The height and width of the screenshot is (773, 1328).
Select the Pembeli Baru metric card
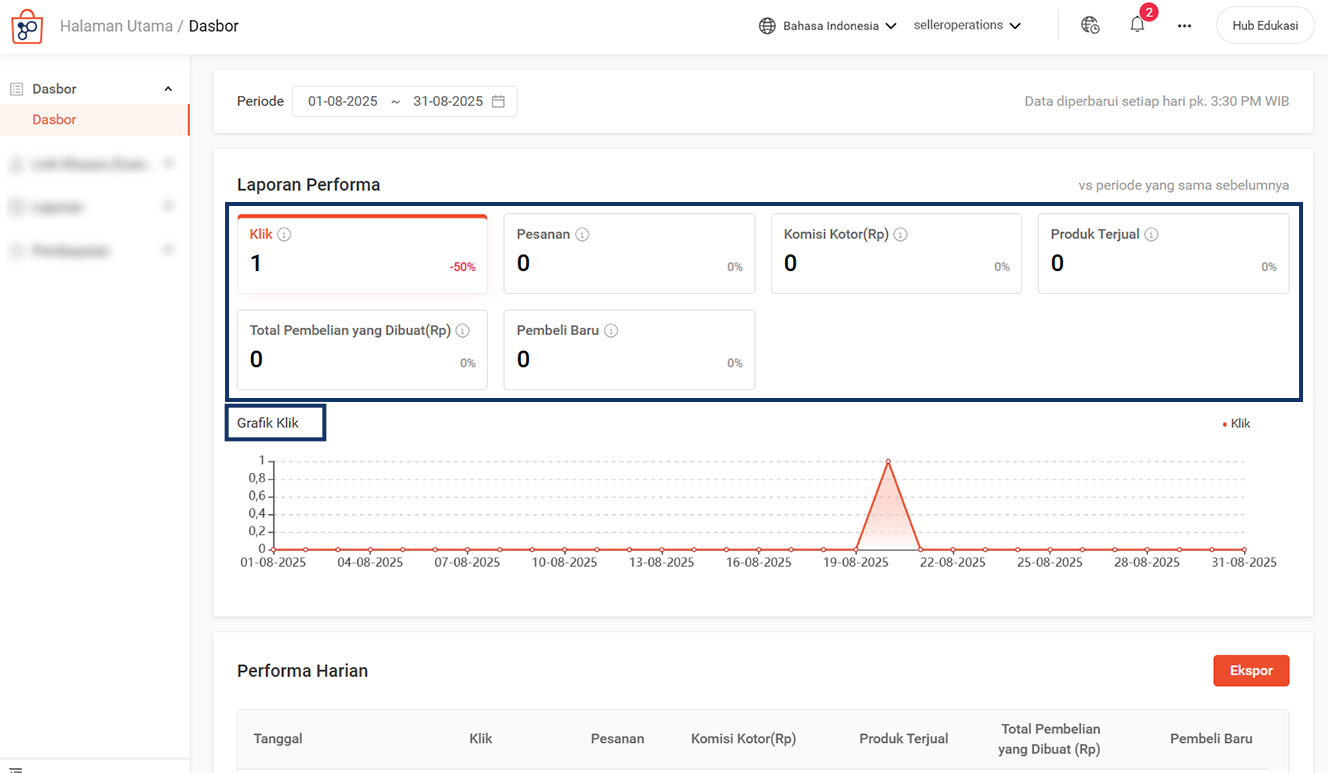point(629,349)
